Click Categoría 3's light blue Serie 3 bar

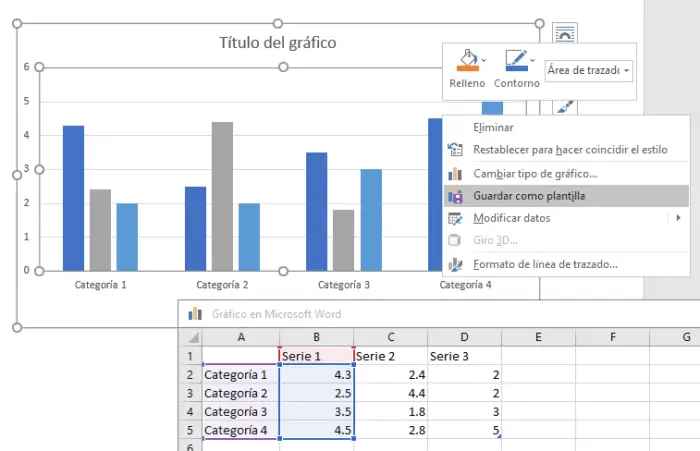click(371, 220)
